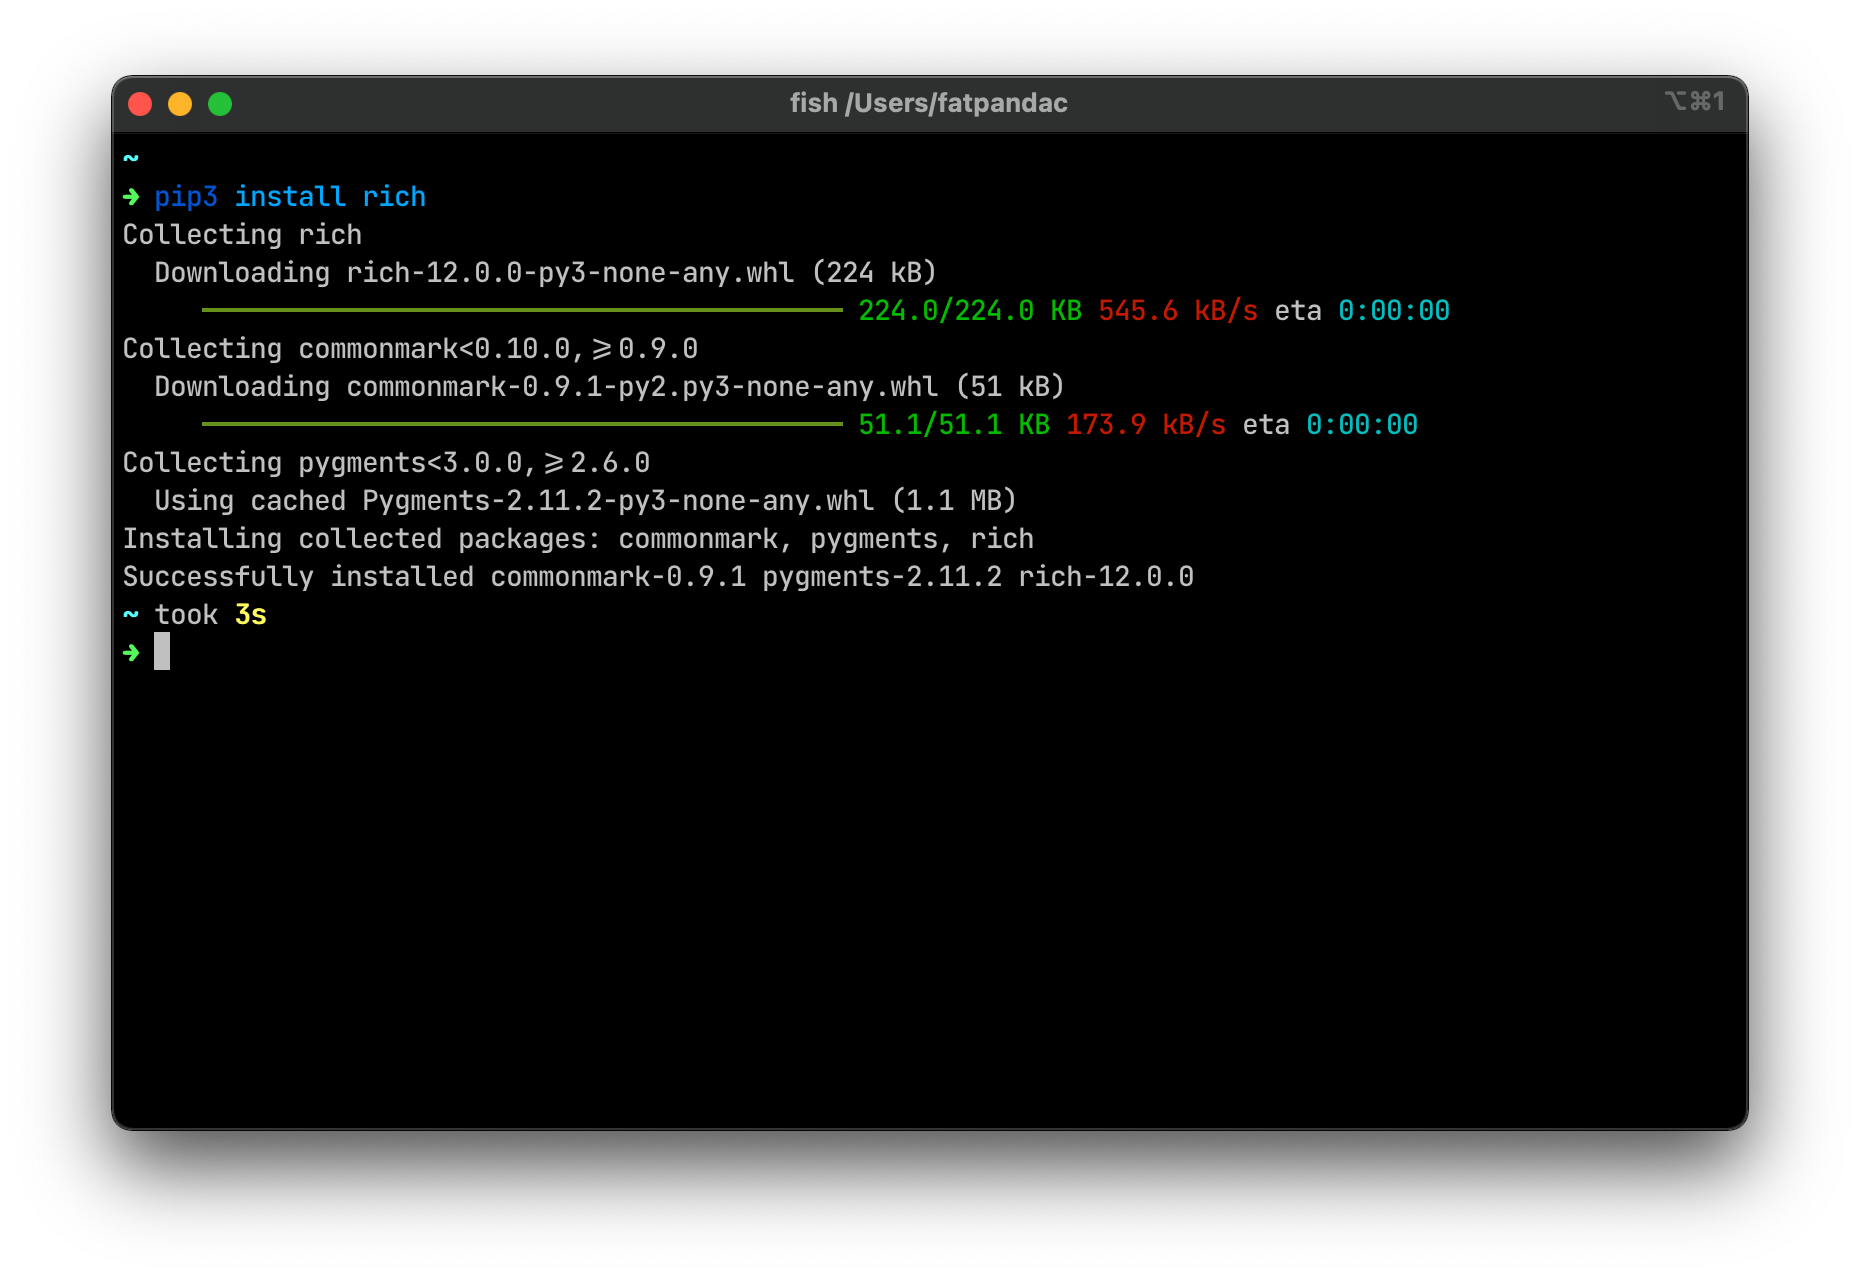Click the cyan tilde home directory indicator
1860x1278 pixels.
[131, 158]
